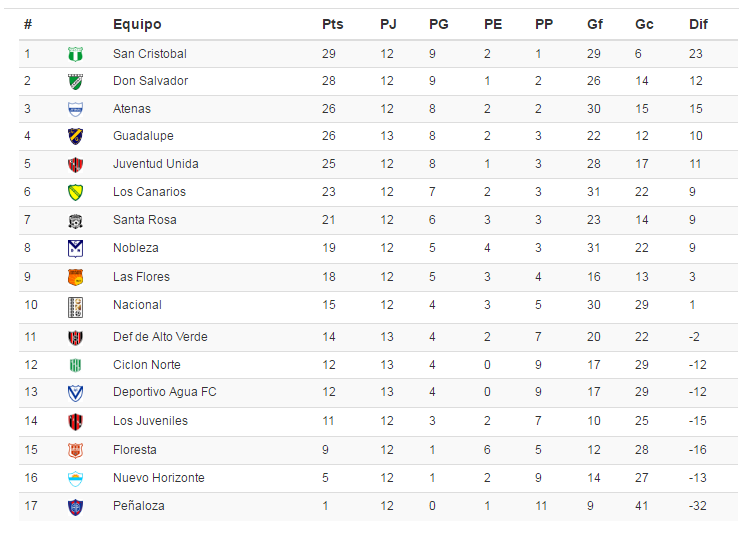The image size is (739, 534).
Task: Click the Guadalupe blue and yellow crest
Action: (75, 136)
